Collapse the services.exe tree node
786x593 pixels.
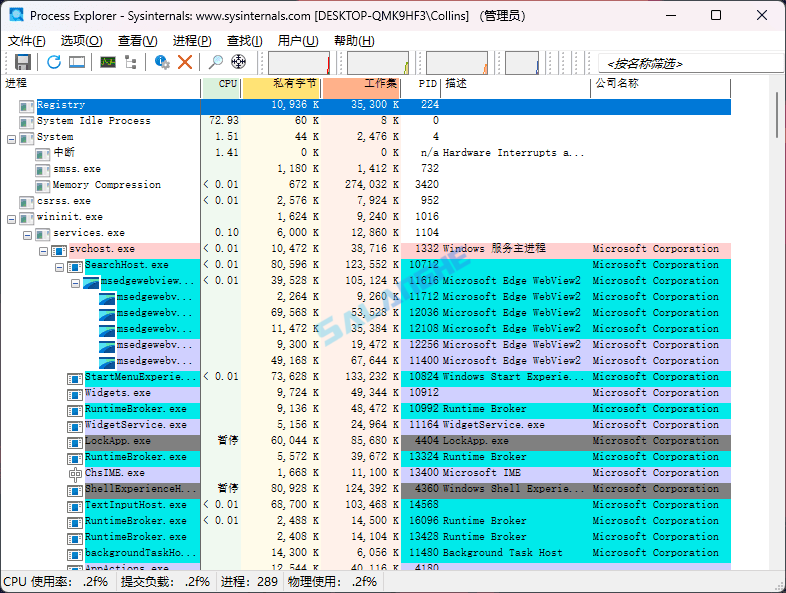(x=28, y=236)
